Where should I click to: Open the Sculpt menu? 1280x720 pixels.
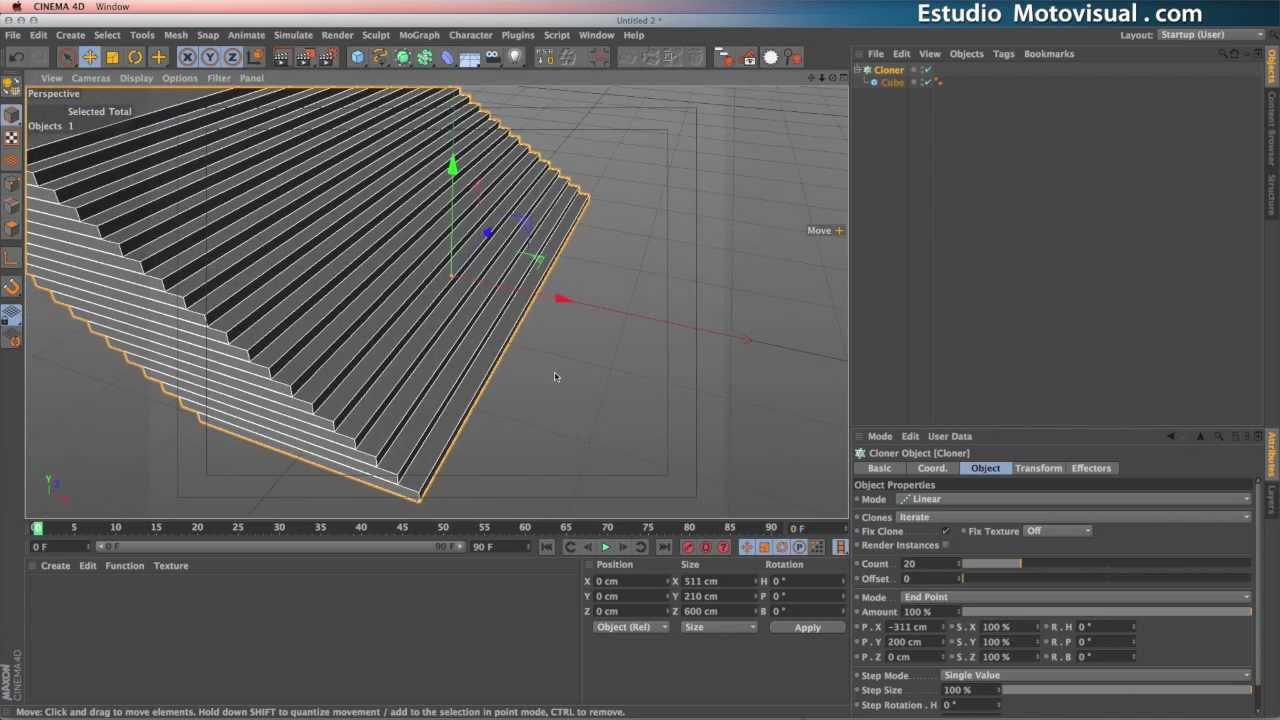[x=376, y=35]
